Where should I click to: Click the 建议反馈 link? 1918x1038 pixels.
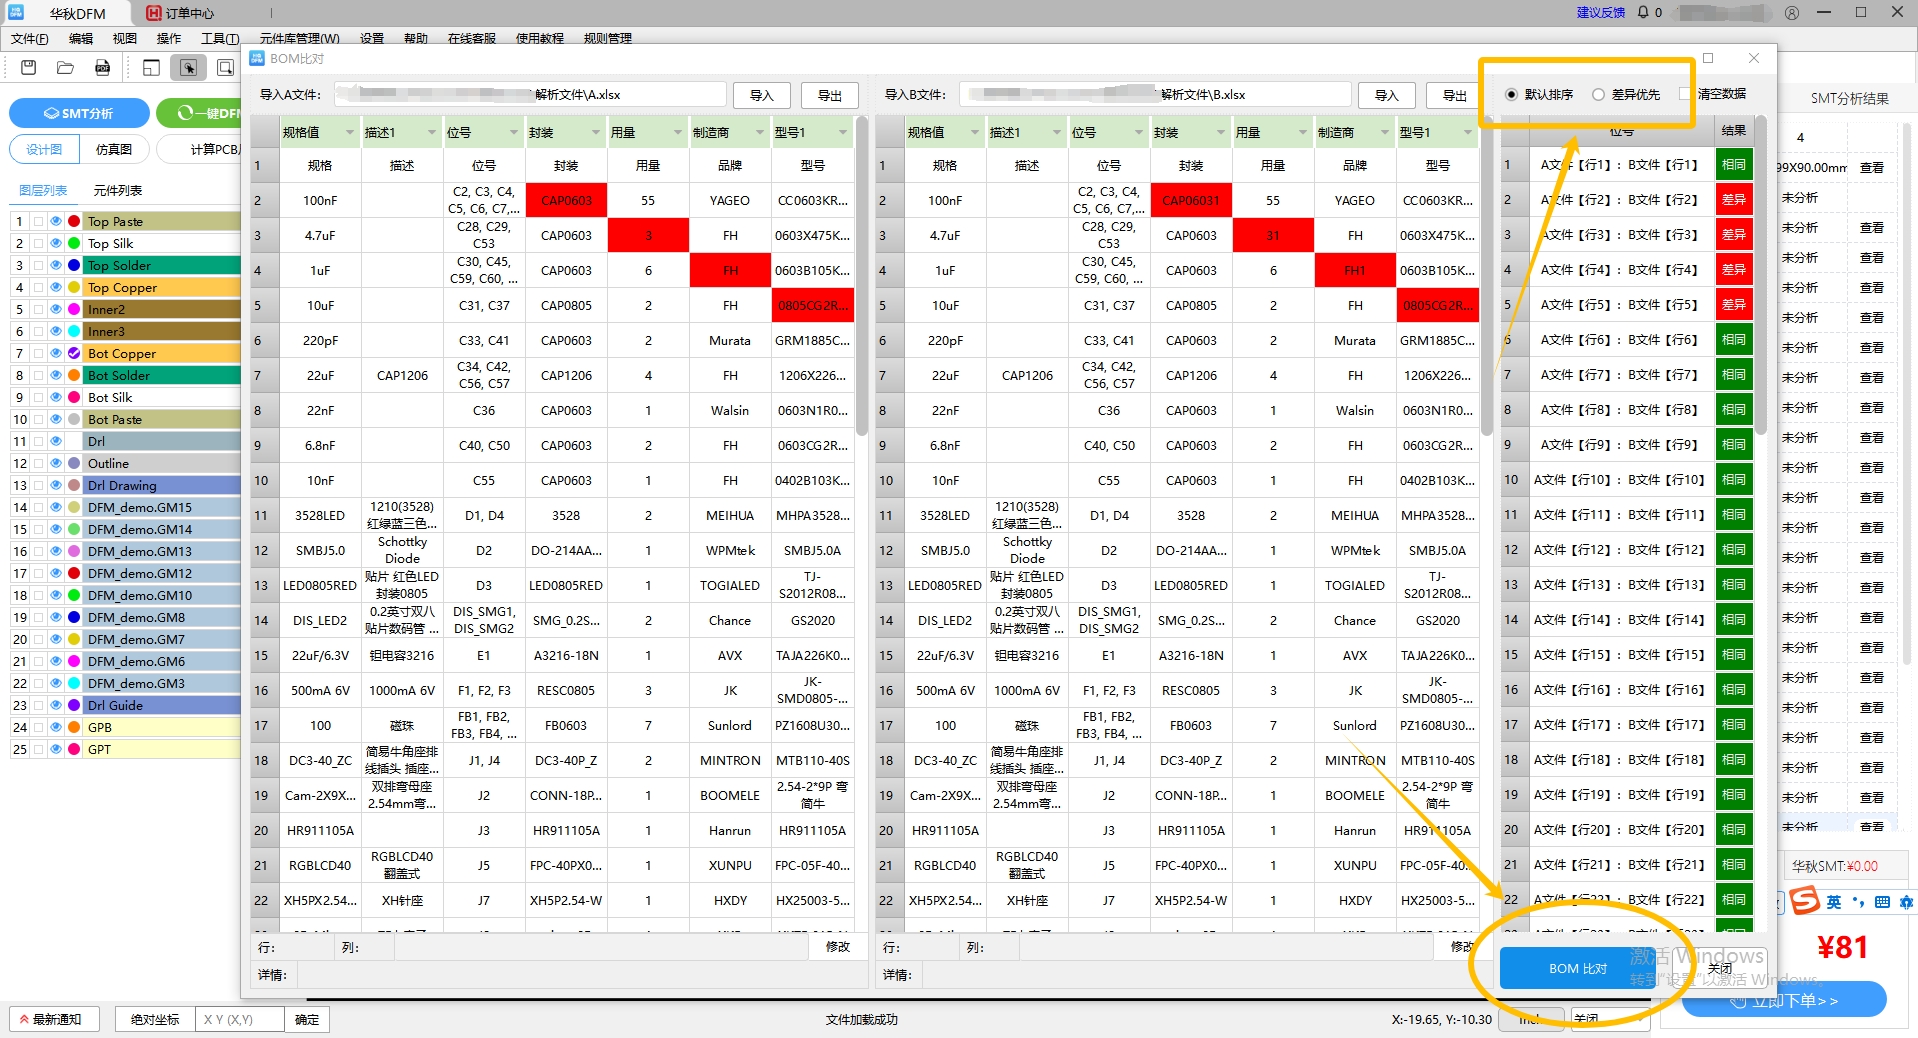pos(1601,13)
